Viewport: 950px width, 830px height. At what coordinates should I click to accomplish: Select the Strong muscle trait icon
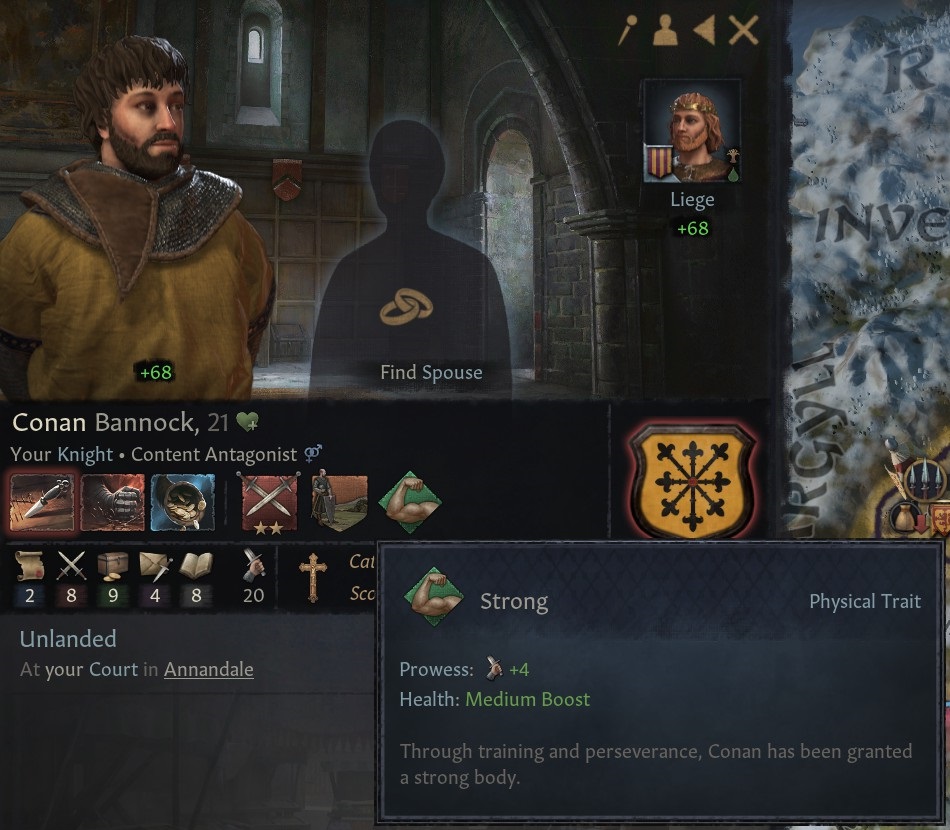(x=410, y=502)
